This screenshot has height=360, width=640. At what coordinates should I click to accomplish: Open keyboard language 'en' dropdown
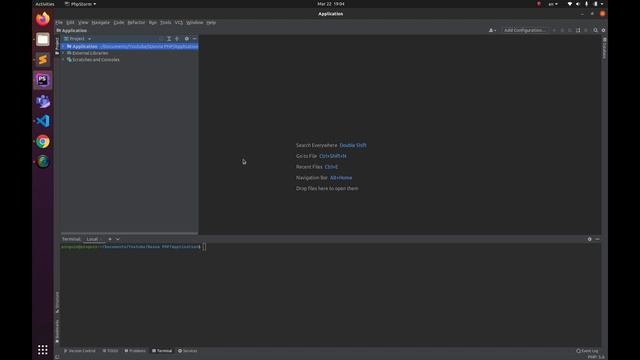[x=553, y=4]
